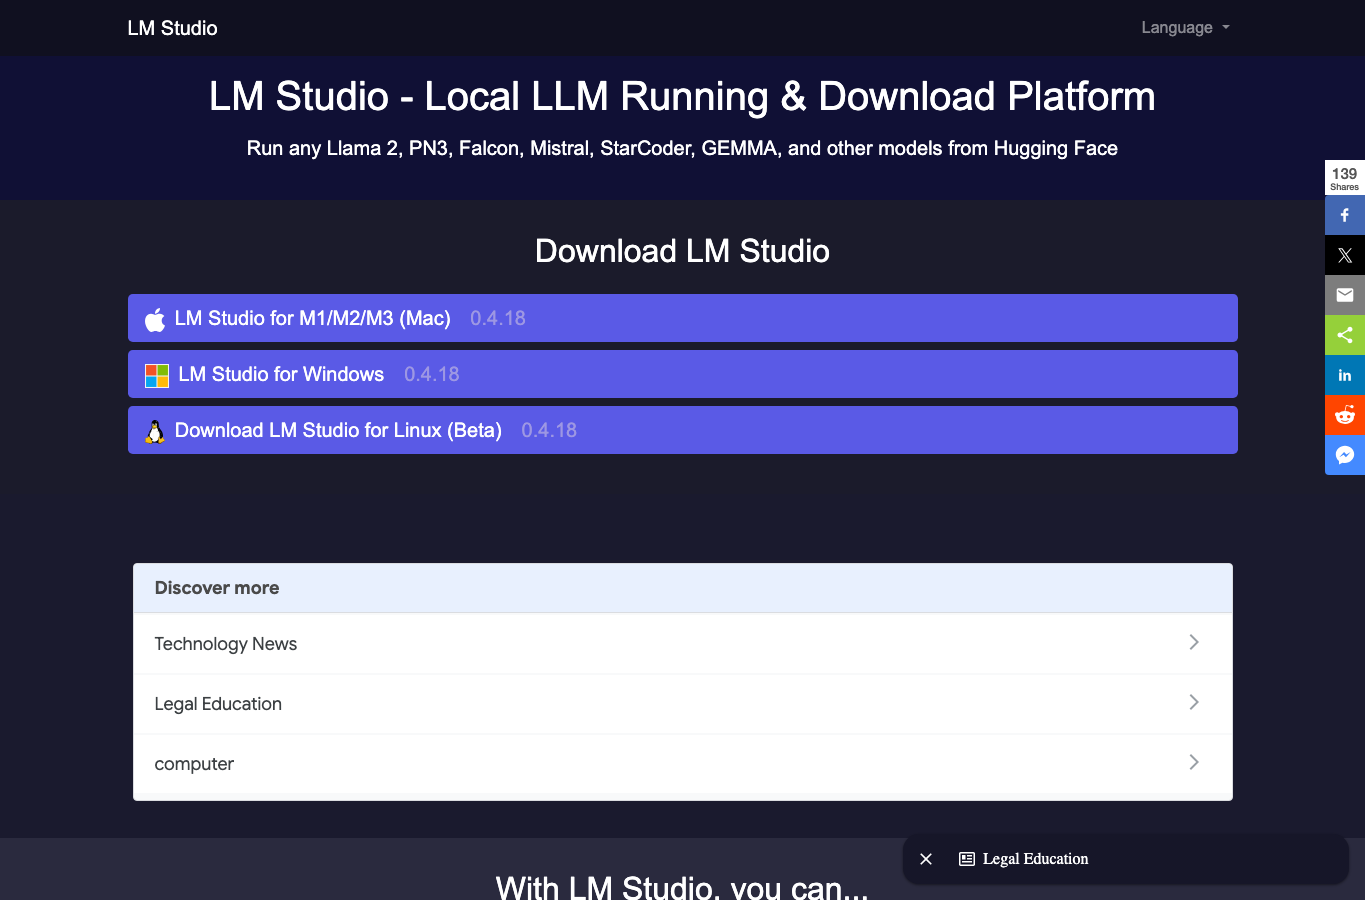Click the main LM Studio platform title
Viewport: 1365px width, 900px height.
point(682,97)
